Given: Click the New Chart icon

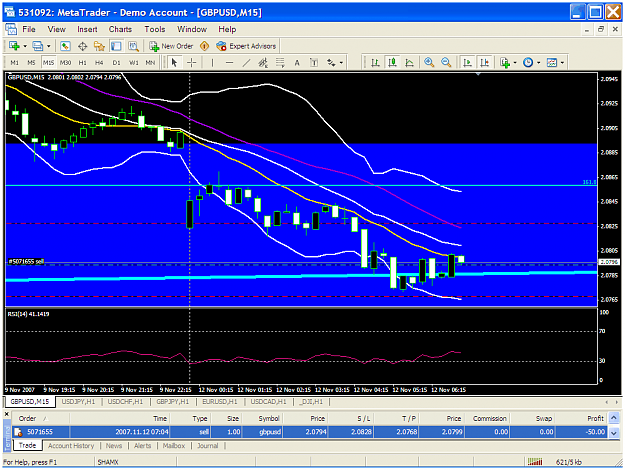Looking at the screenshot, I should 14,46.
